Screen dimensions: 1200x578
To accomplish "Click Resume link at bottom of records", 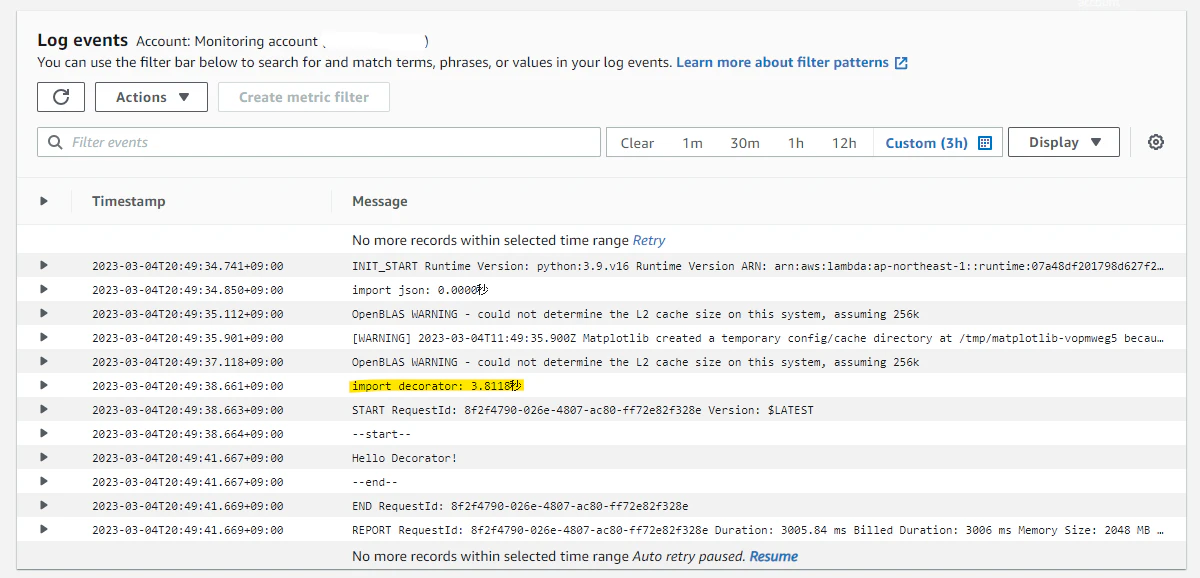I will click(774, 556).
